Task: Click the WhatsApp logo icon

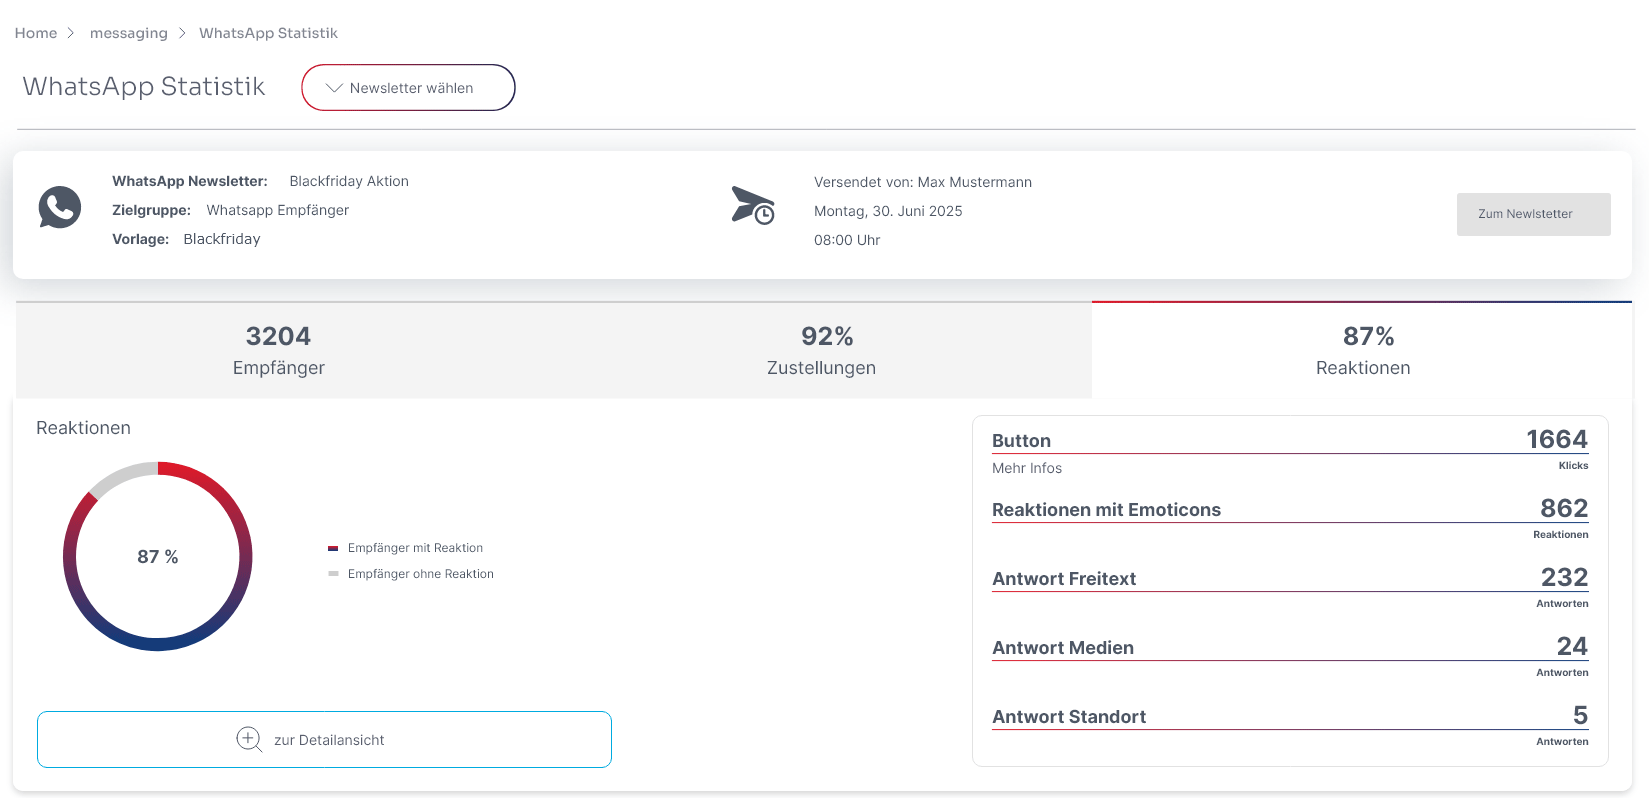Action: (60, 207)
